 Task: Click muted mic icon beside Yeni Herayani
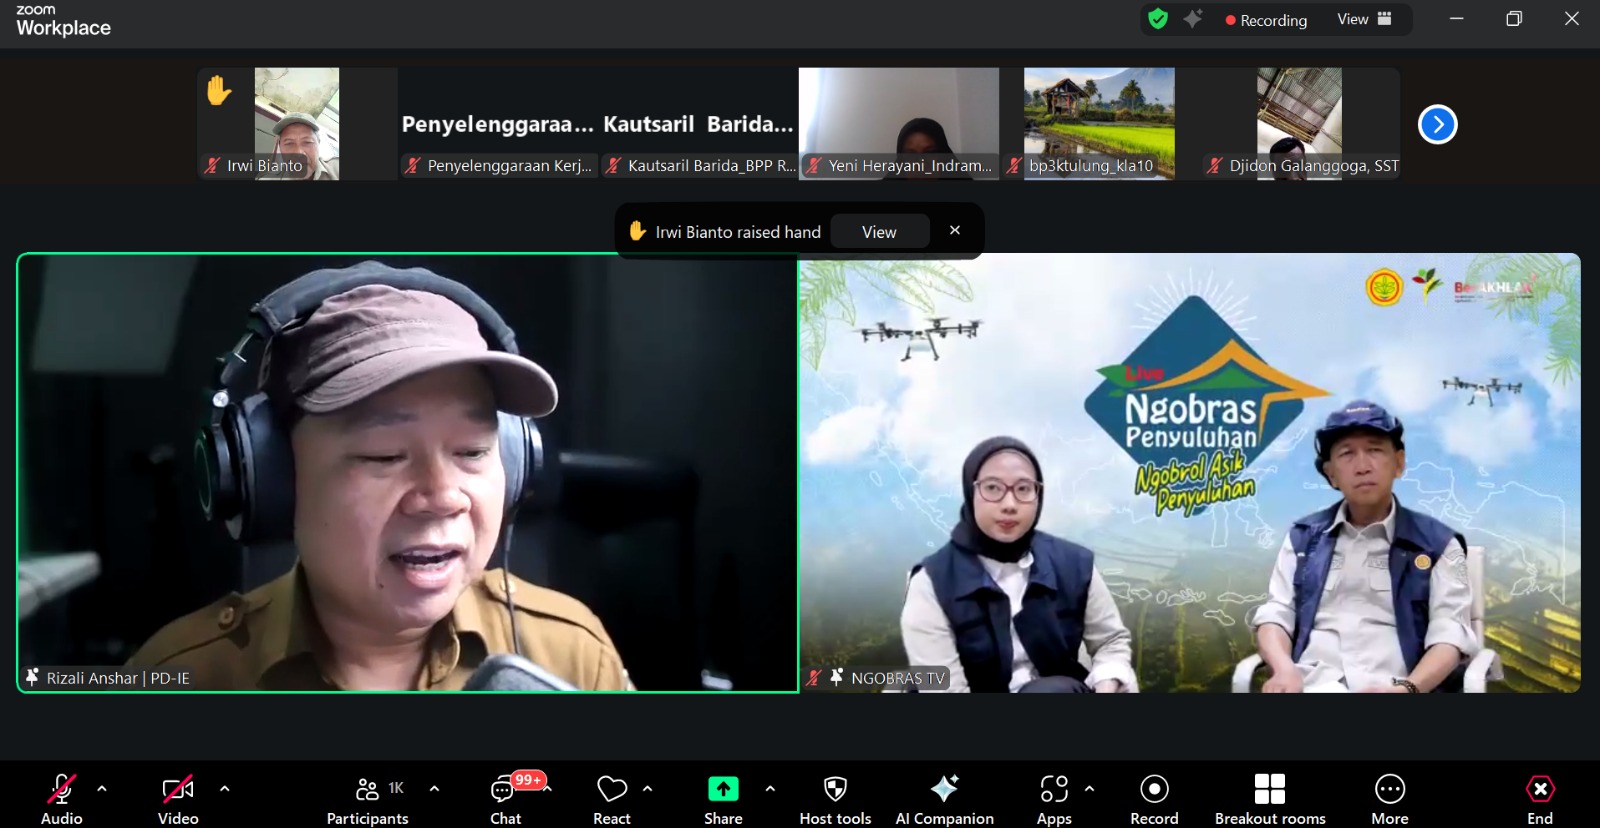point(814,166)
